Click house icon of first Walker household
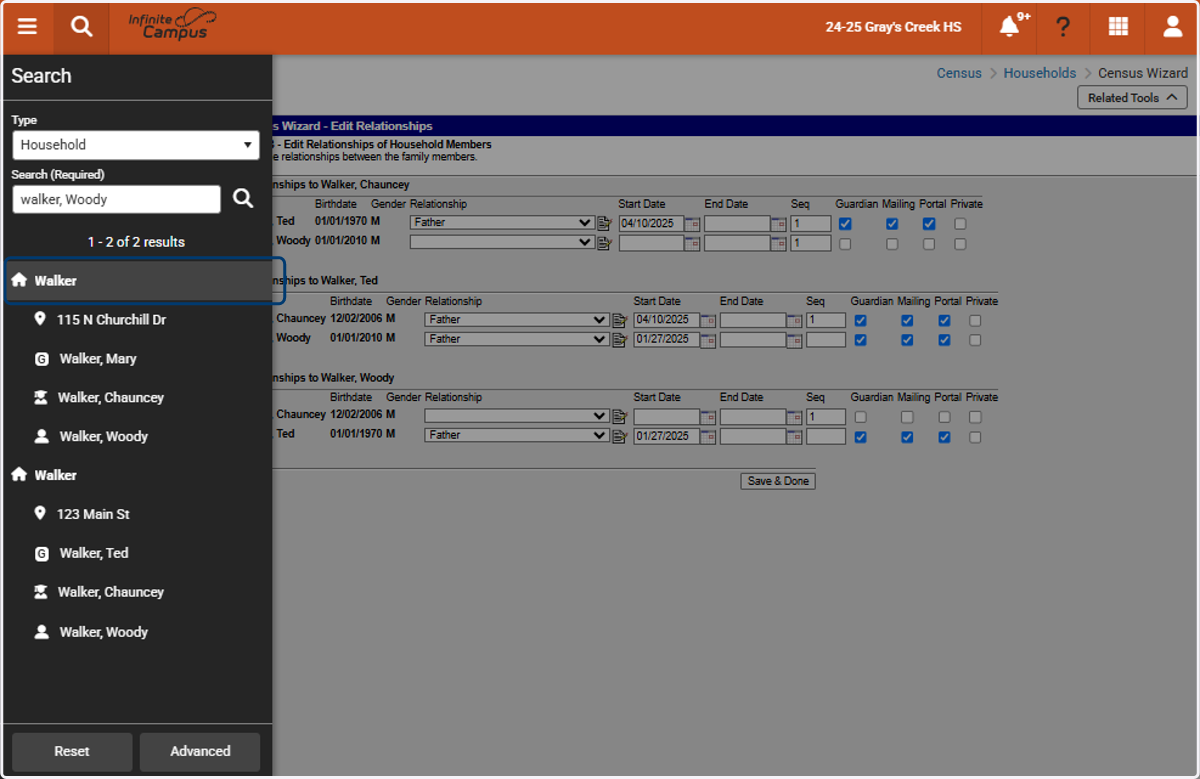Image resolution: width=1200 pixels, height=779 pixels. pos(19,281)
